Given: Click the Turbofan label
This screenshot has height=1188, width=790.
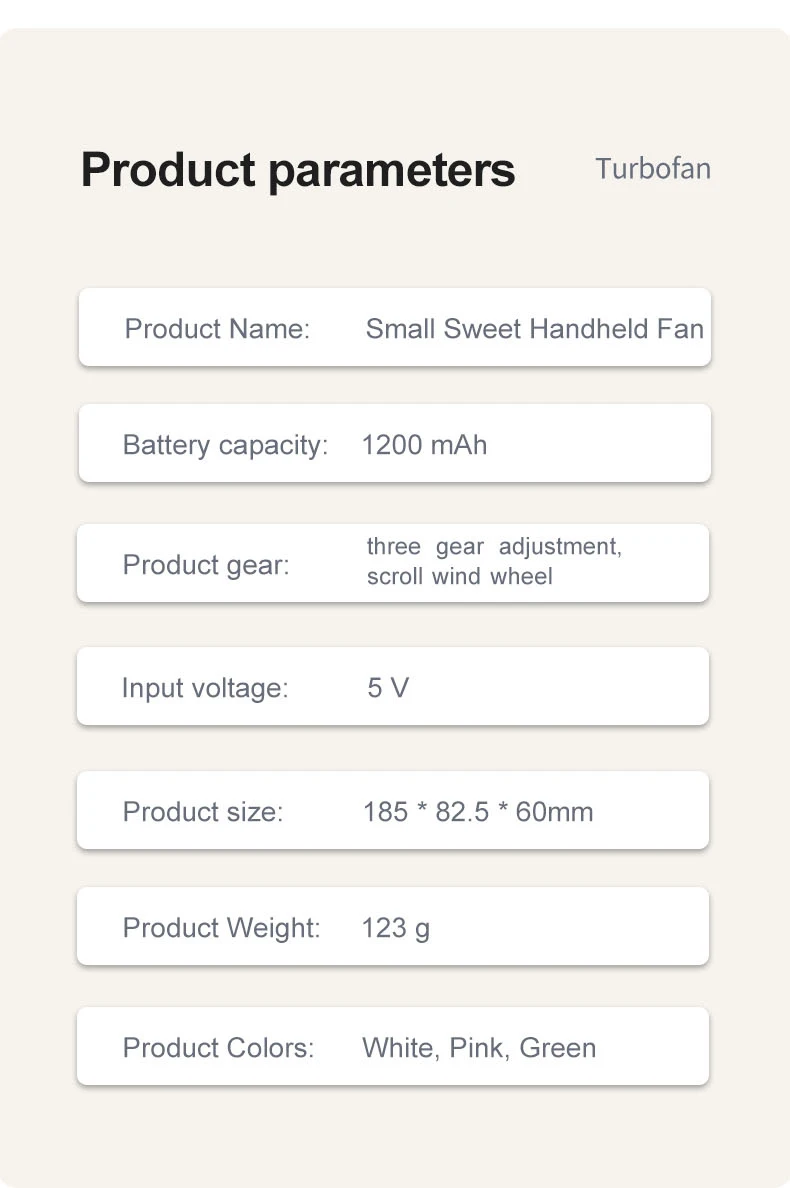Looking at the screenshot, I should 653,168.
